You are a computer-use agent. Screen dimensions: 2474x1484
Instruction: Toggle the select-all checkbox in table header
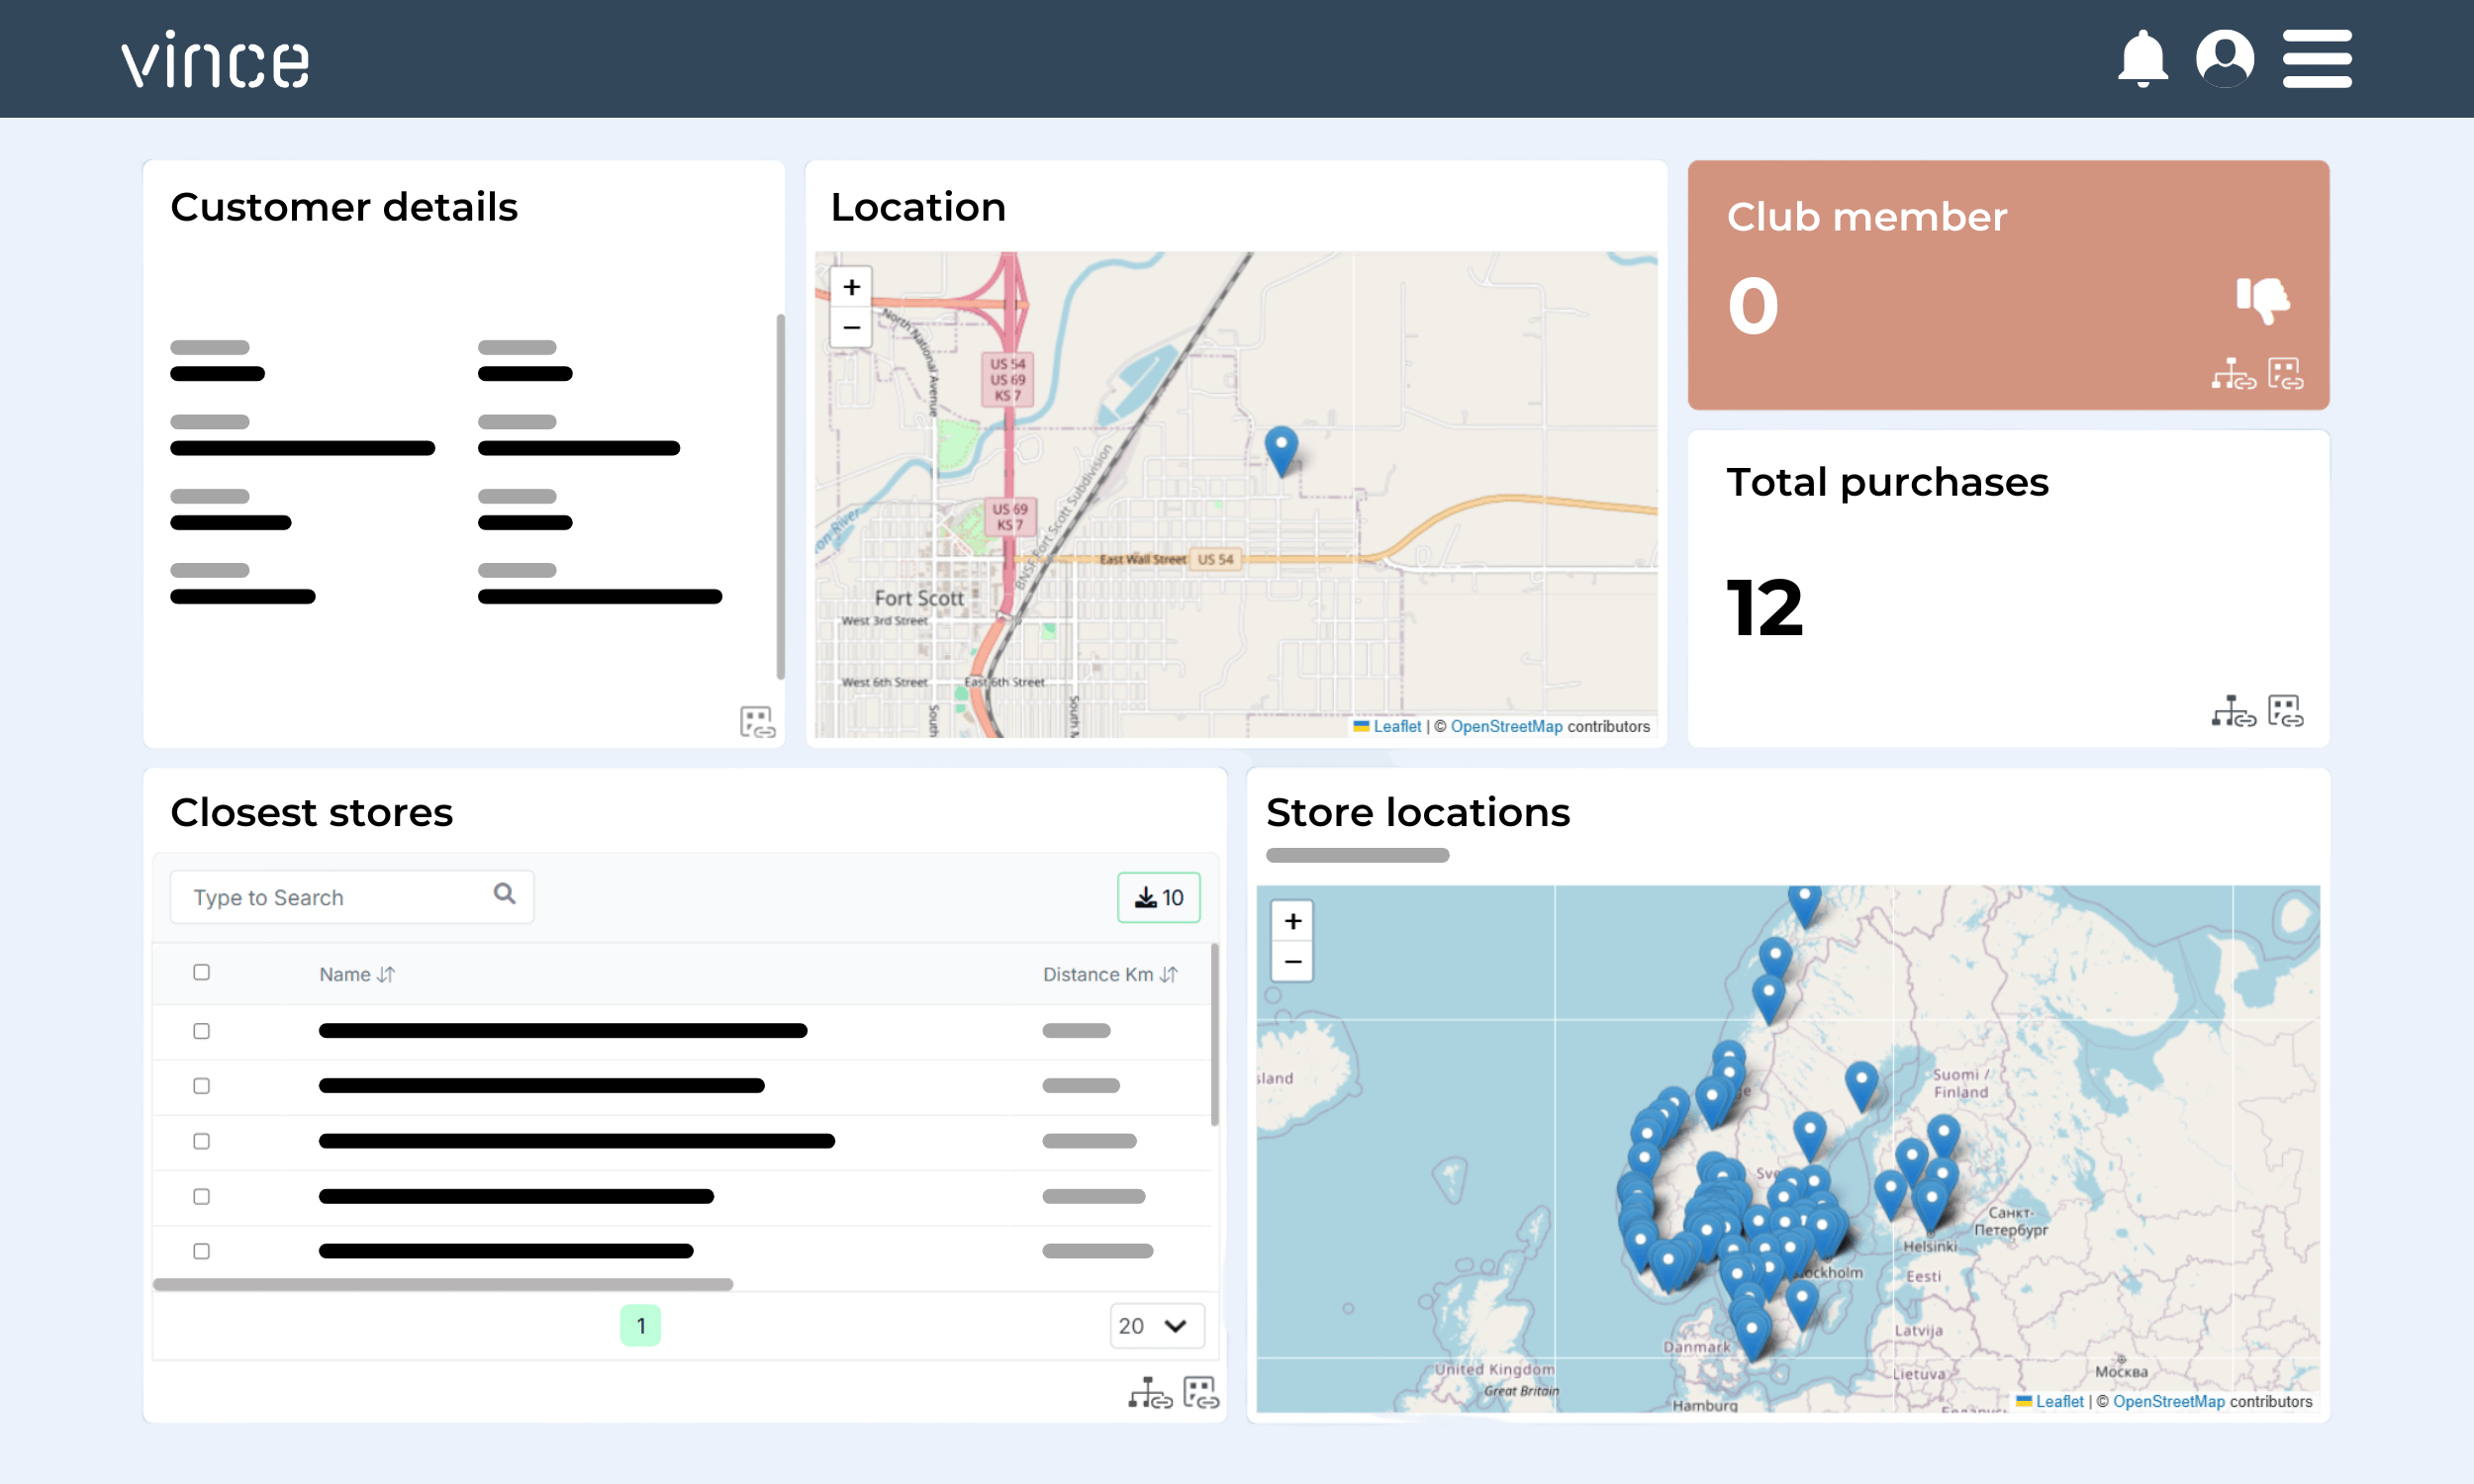point(202,972)
